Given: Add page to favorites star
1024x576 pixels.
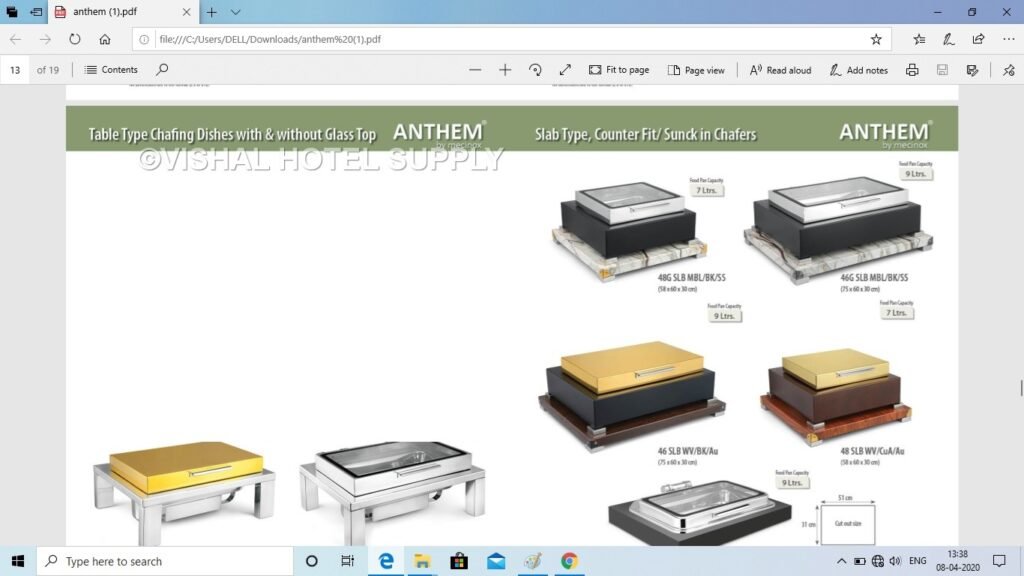Looking at the screenshot, I should (876, 39).
